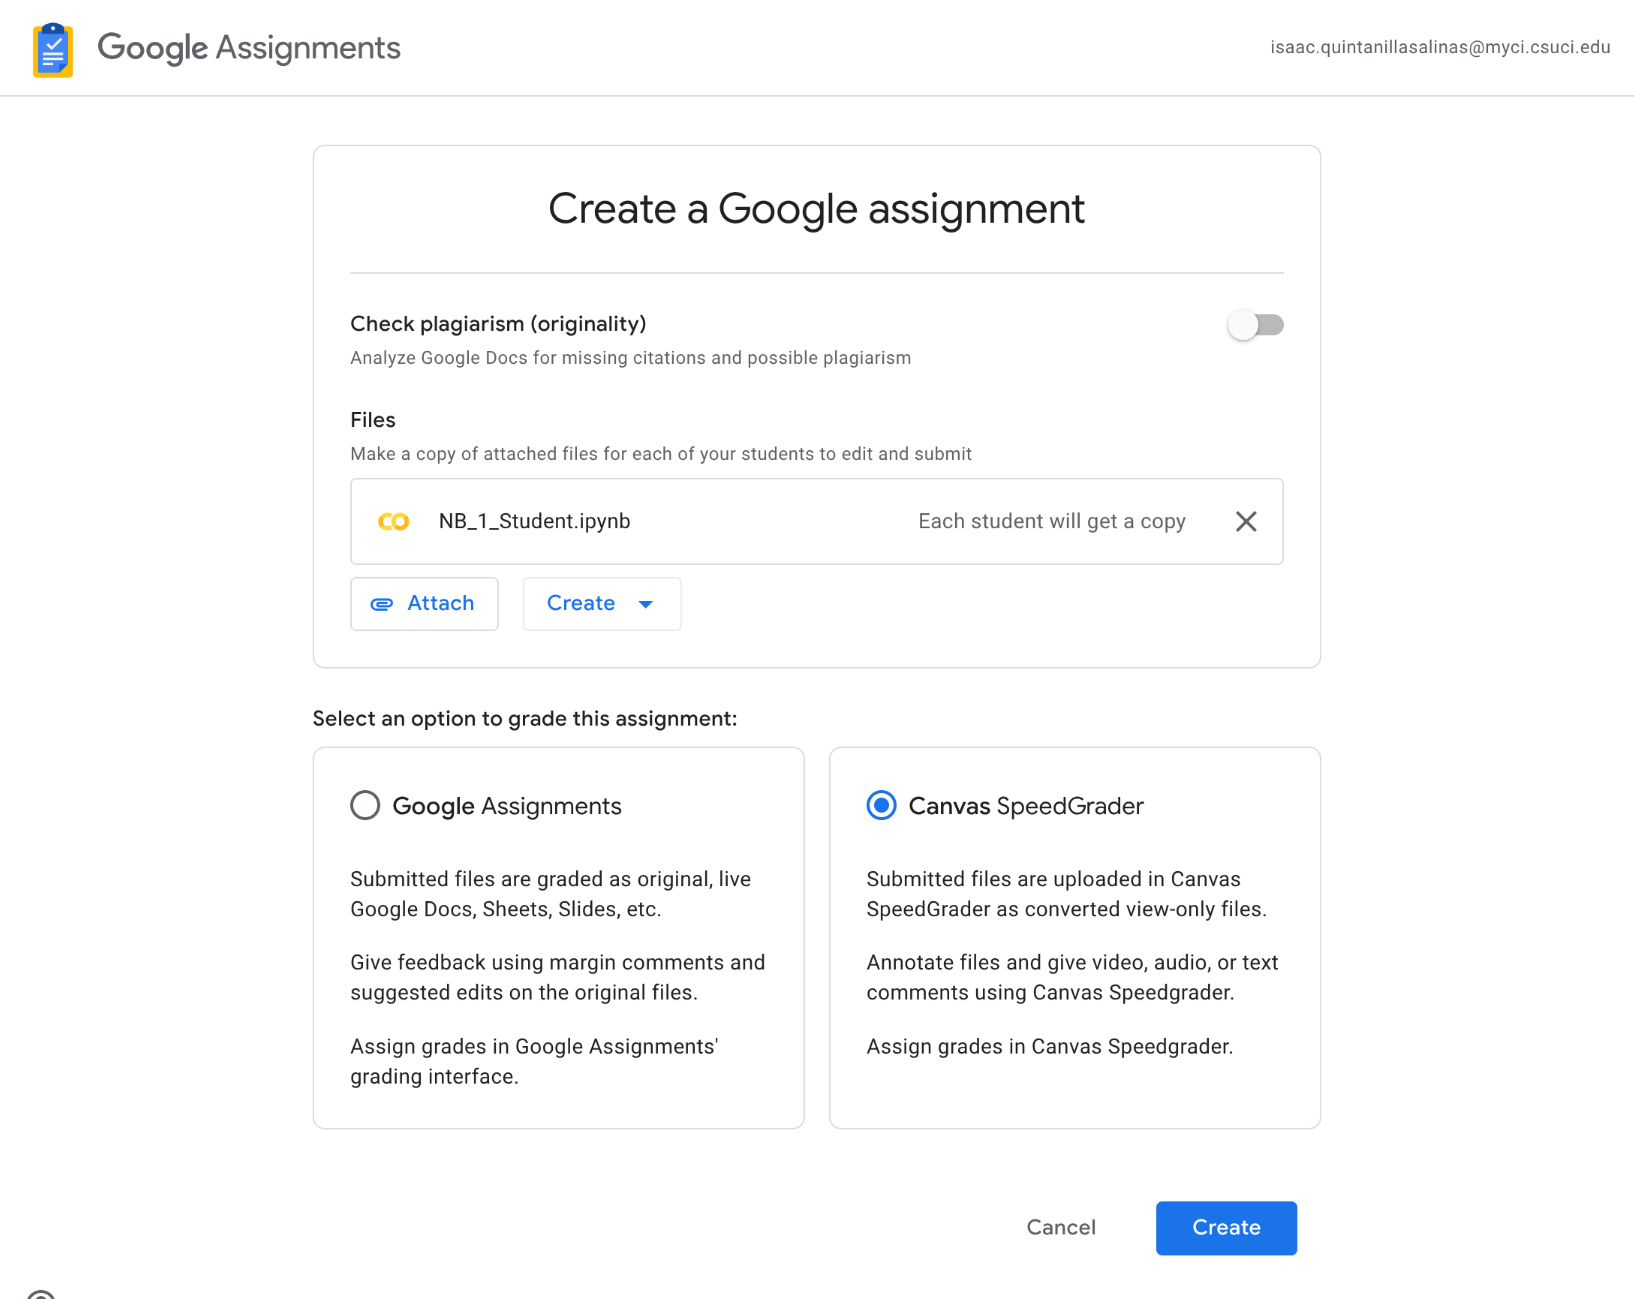Click the 'Create a Google assignment' heading
This screenshot has height=1299, width=1634.
coord(816,209)
